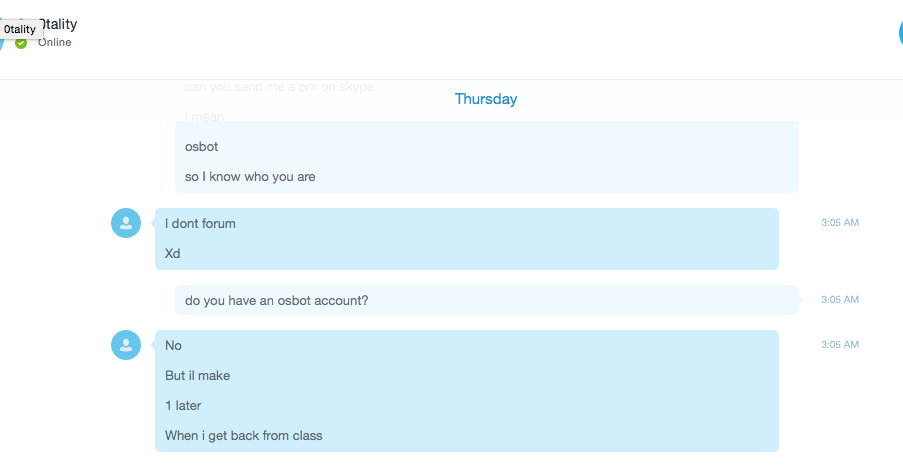Image resolution: width=903 pixels, height=466 pixels.
Task: Open the 0tality contact name header
Action: click(x=59, y=24)
